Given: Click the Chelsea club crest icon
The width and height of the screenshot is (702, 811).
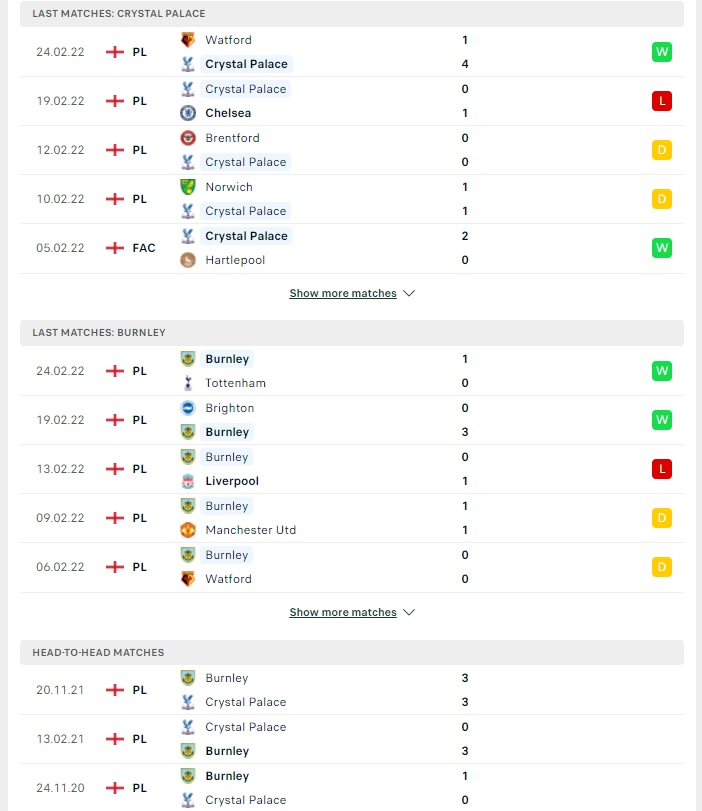Looking at the screenshot, I should [188, 113].
